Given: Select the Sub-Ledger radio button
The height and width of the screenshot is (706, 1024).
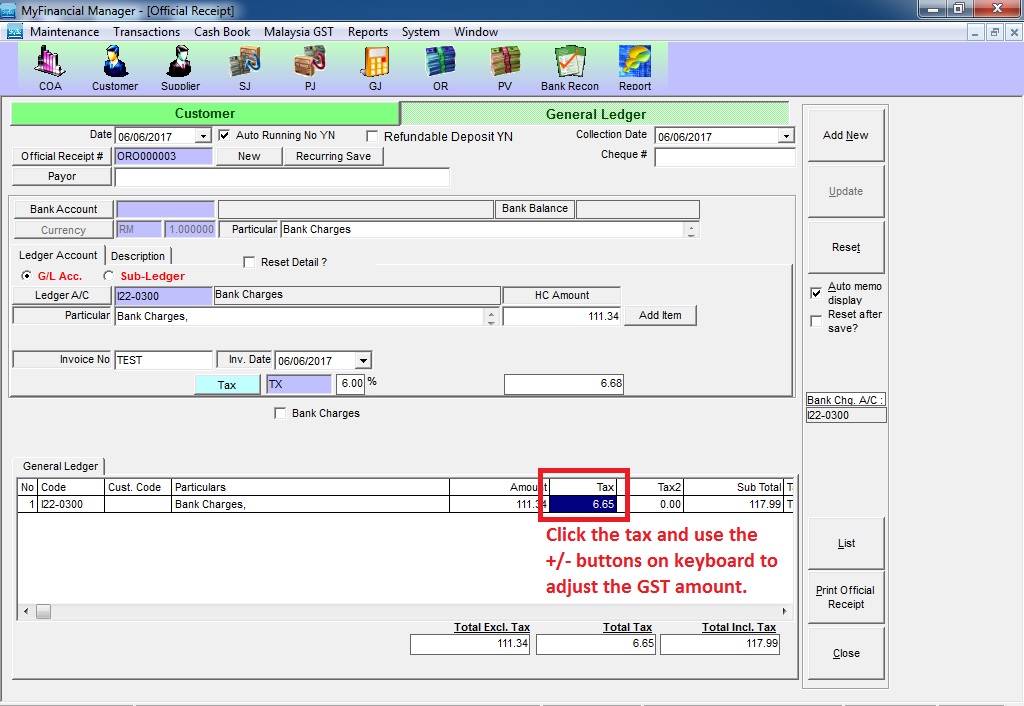Looking at the screenshot, I should [109, 276].
